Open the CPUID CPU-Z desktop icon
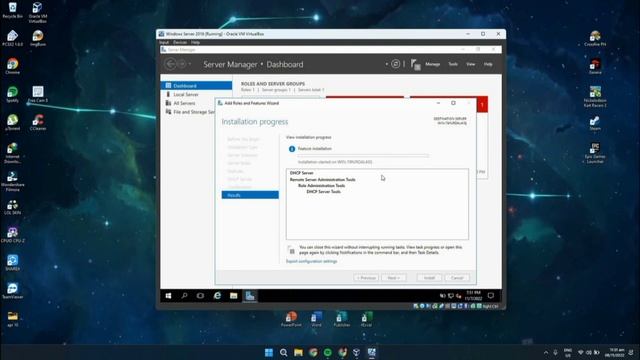This screenshot has width=640, height=360. pos(12,235)
